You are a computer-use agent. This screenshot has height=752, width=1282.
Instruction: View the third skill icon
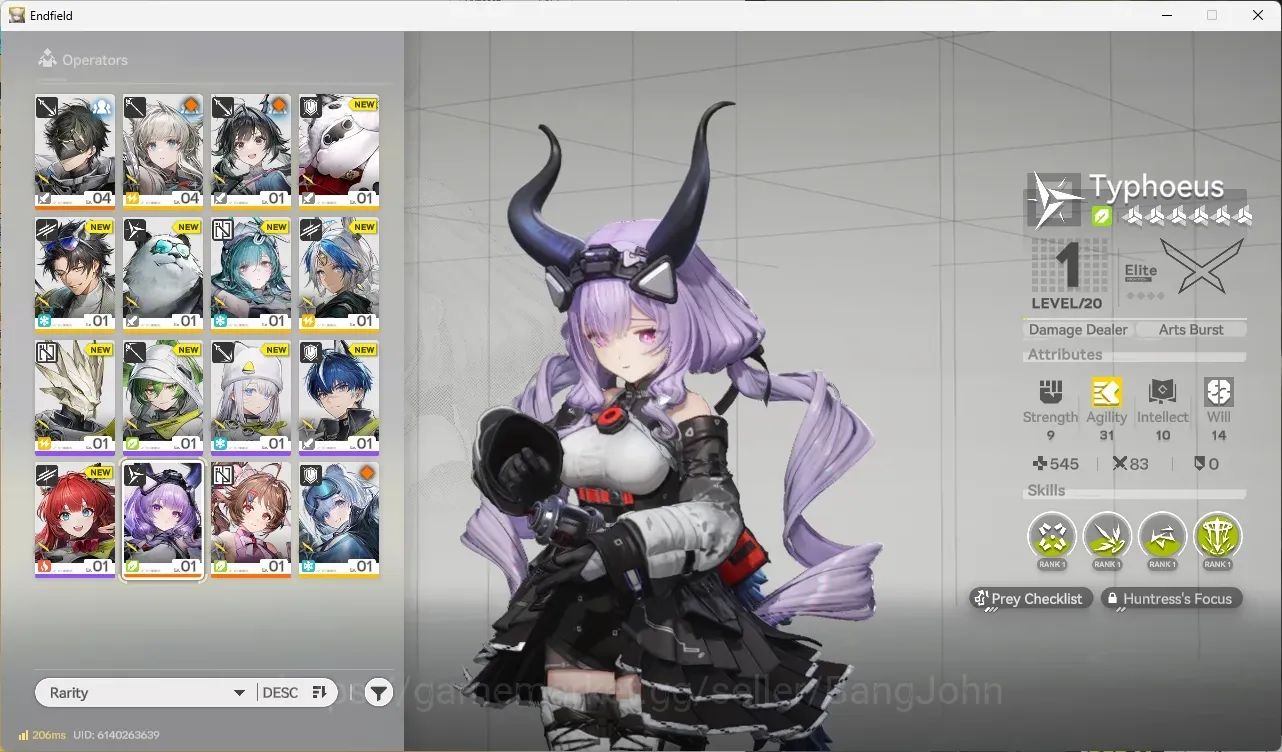(1162, 537)
